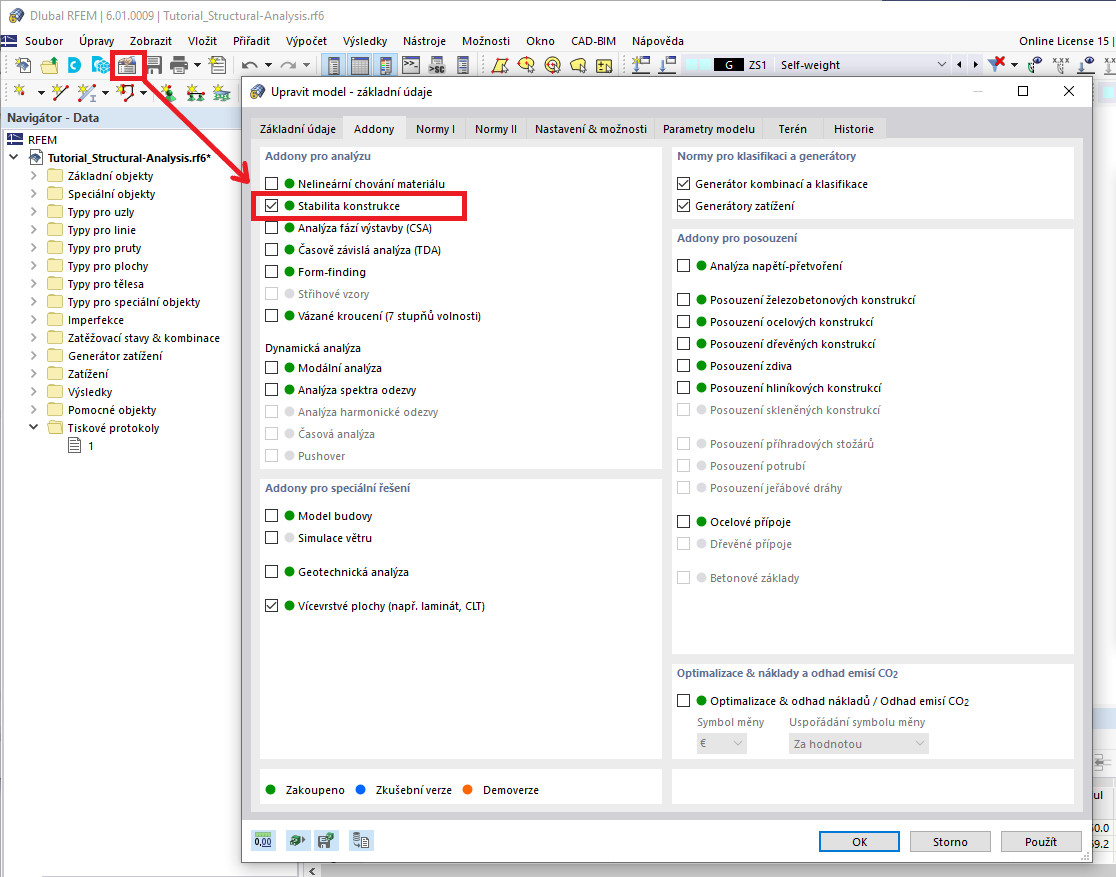Go to the previous load case arrow
The height and width of the screenshot is (877, 1116).
tap(959, 65)
